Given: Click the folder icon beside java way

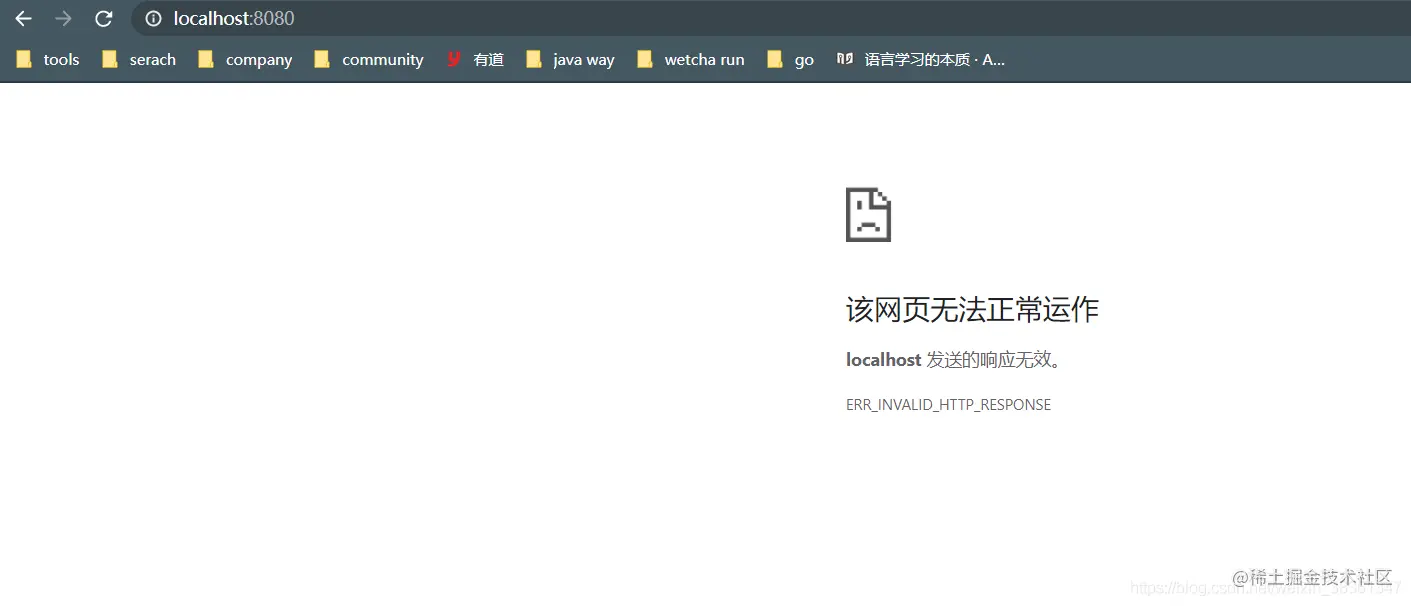Looking at the screenshot, I should click(x=533, y=59).
